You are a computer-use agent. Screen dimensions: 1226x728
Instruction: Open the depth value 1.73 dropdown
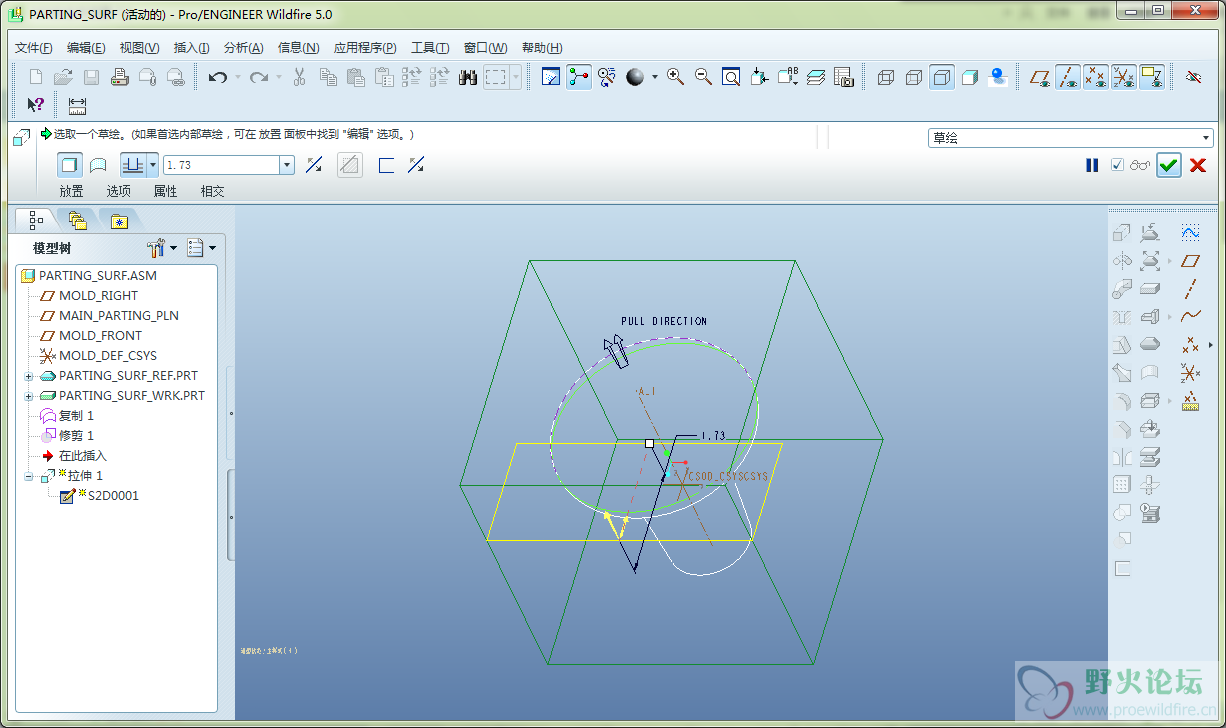click(x=287, y=165)
